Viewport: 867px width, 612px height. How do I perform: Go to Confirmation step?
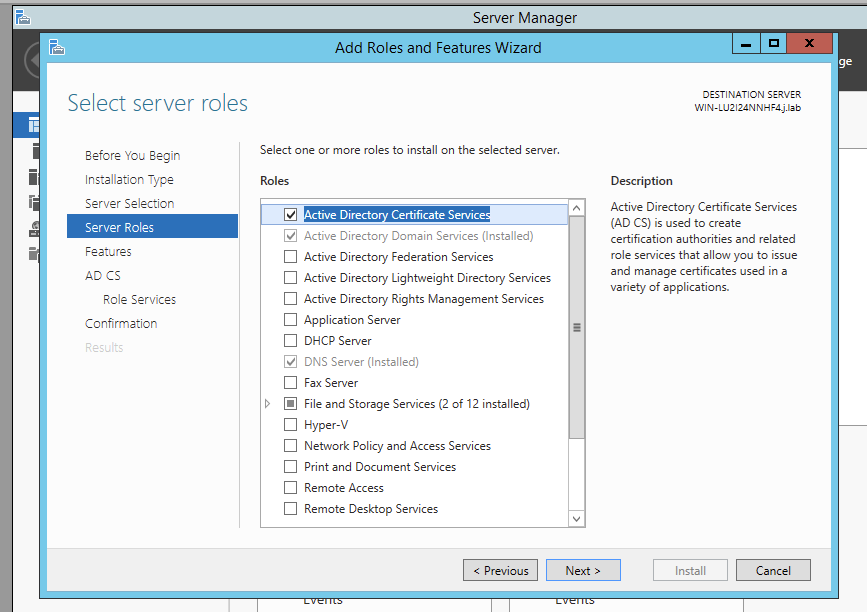[121, 323]
